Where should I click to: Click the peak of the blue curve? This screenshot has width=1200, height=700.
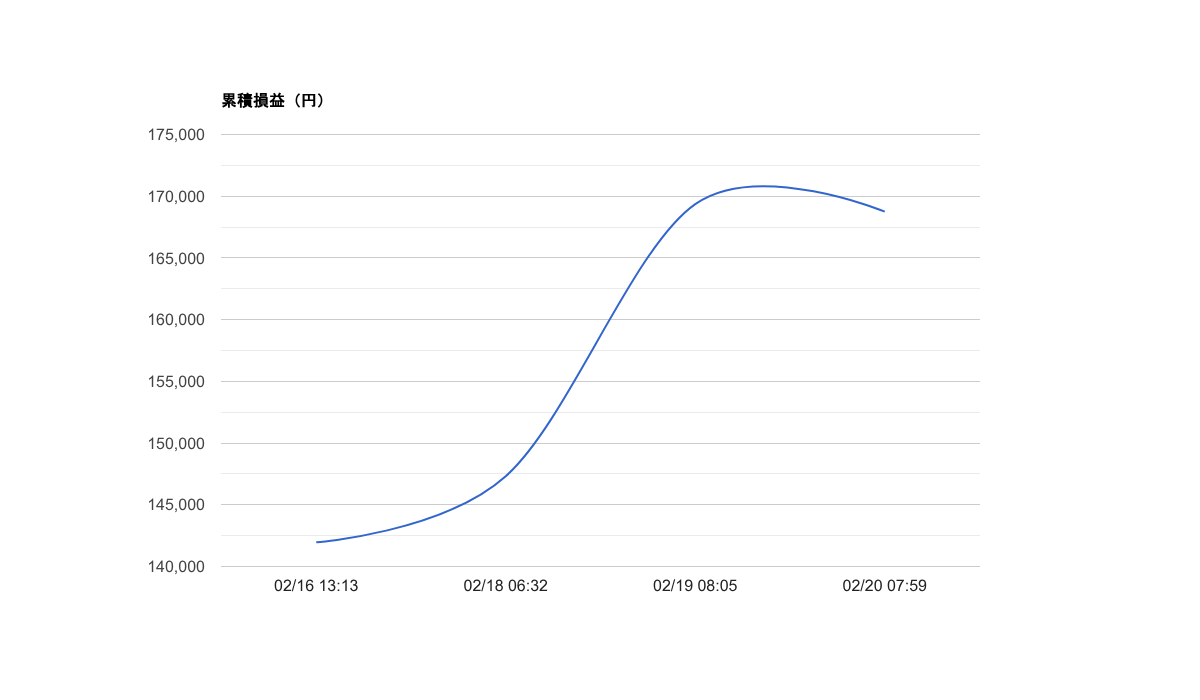(763, 186)
